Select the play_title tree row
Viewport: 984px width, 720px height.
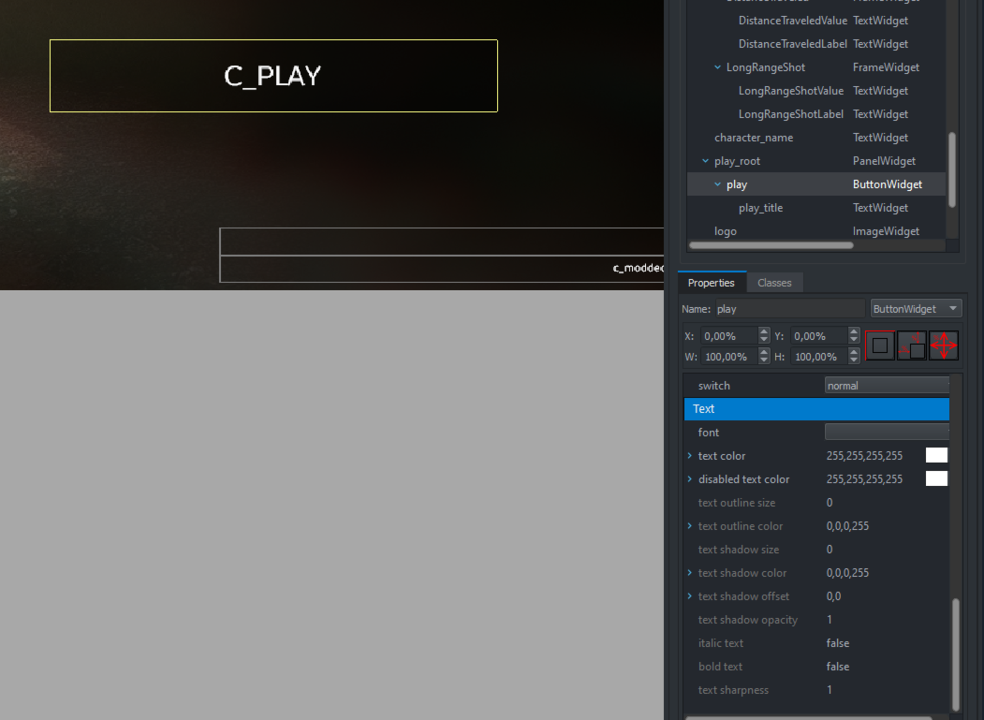pyautogui.click(x=816, y=208)
